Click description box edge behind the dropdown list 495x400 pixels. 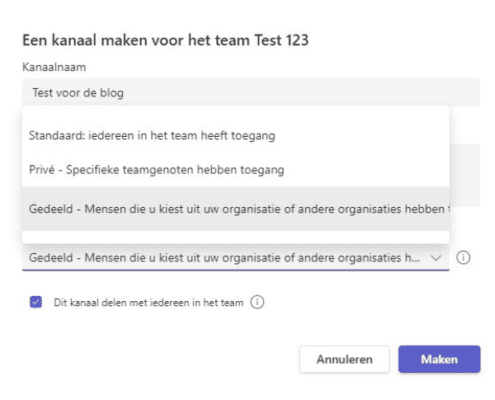[465, 175]
